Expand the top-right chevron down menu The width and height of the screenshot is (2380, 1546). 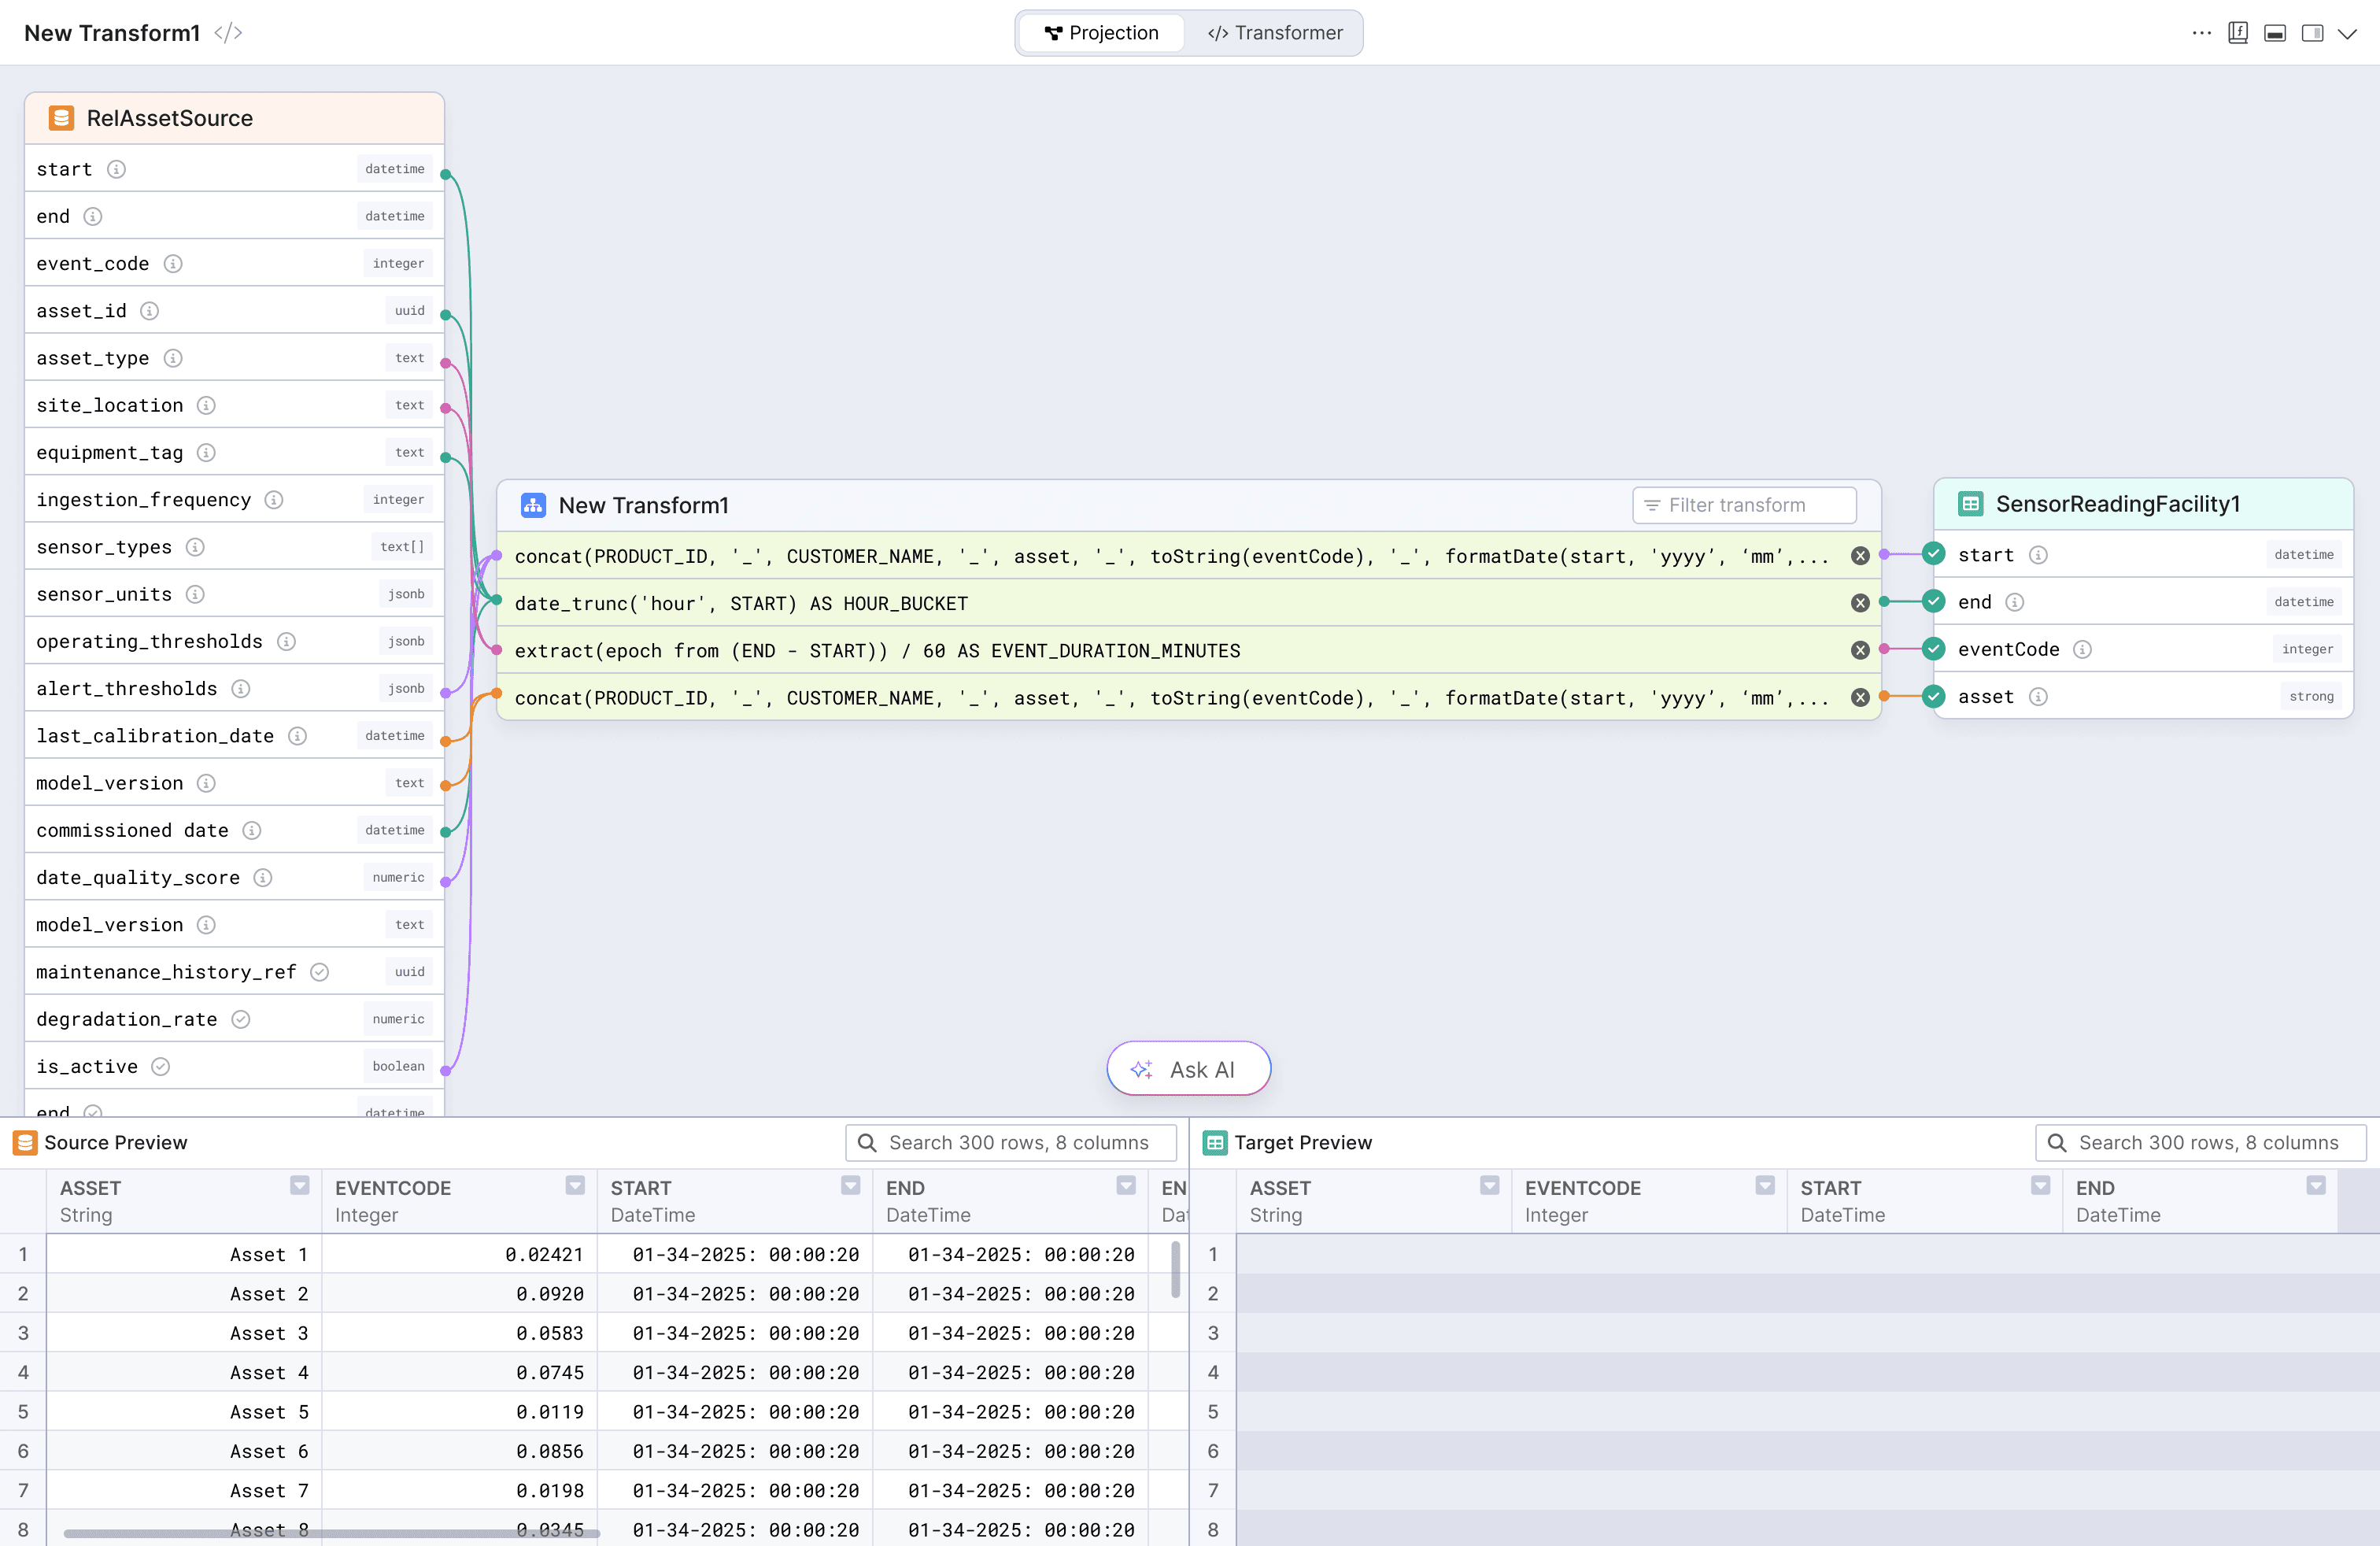click(2347, 33)
